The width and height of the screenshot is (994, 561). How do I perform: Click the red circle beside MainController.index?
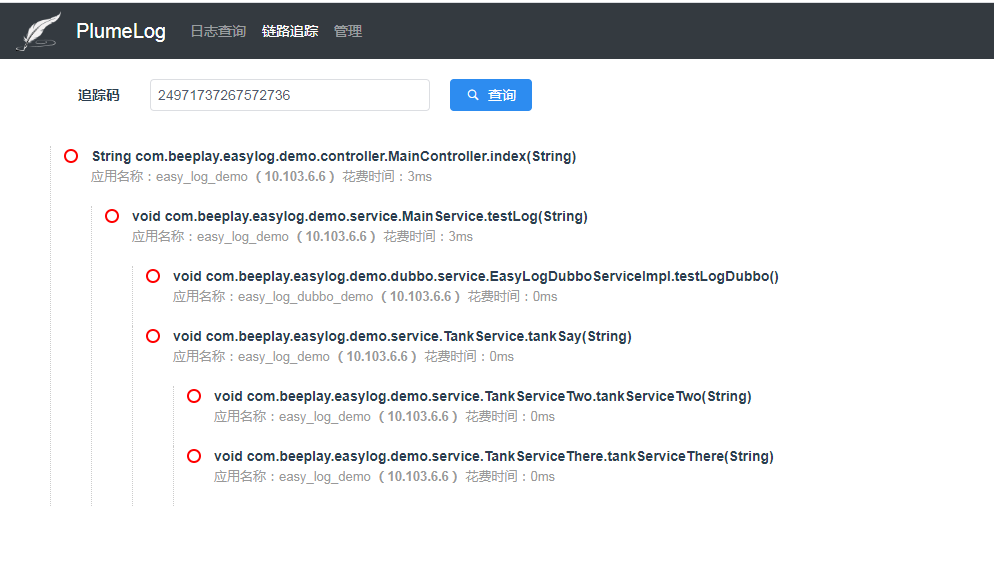pos(71,156)
